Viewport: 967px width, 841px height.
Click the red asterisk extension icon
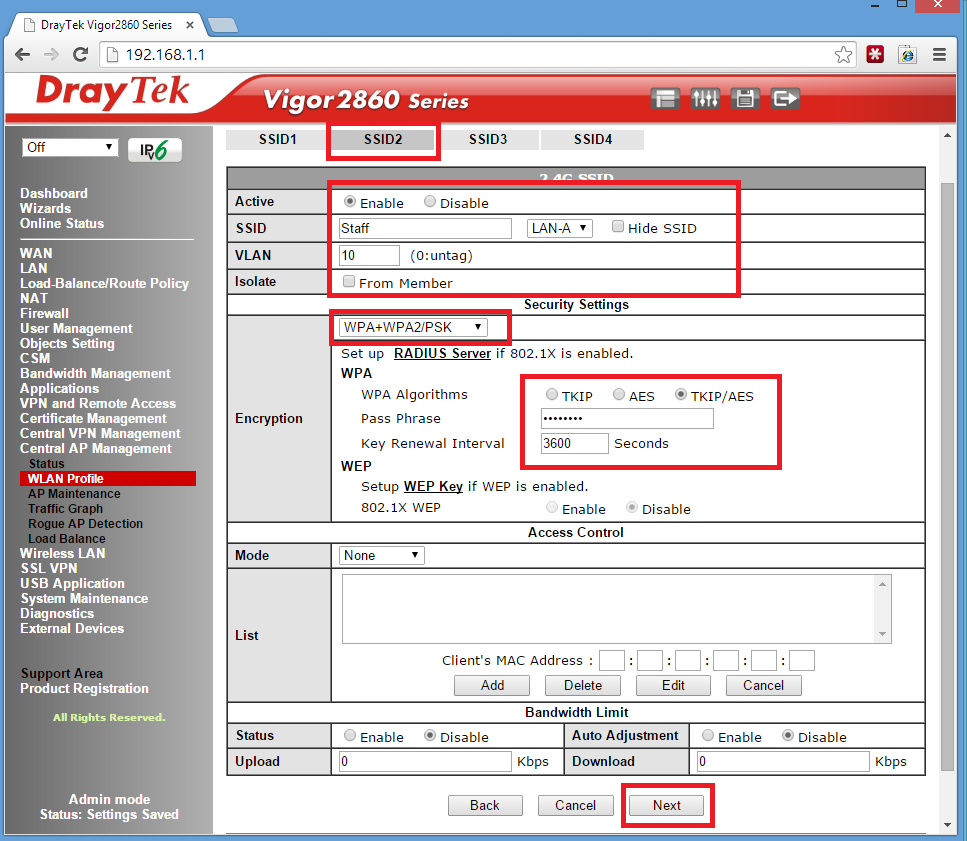pyautogui.click(x=874, y=54)
